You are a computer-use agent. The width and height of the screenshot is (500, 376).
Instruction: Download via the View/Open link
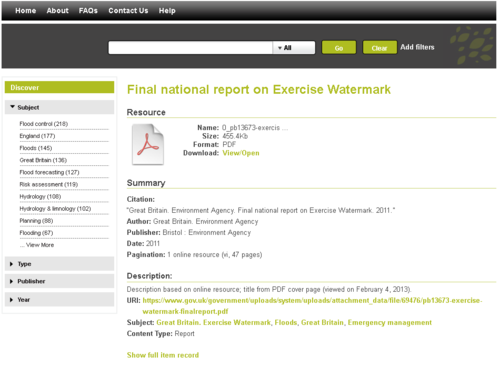click(x=241, y=153)
